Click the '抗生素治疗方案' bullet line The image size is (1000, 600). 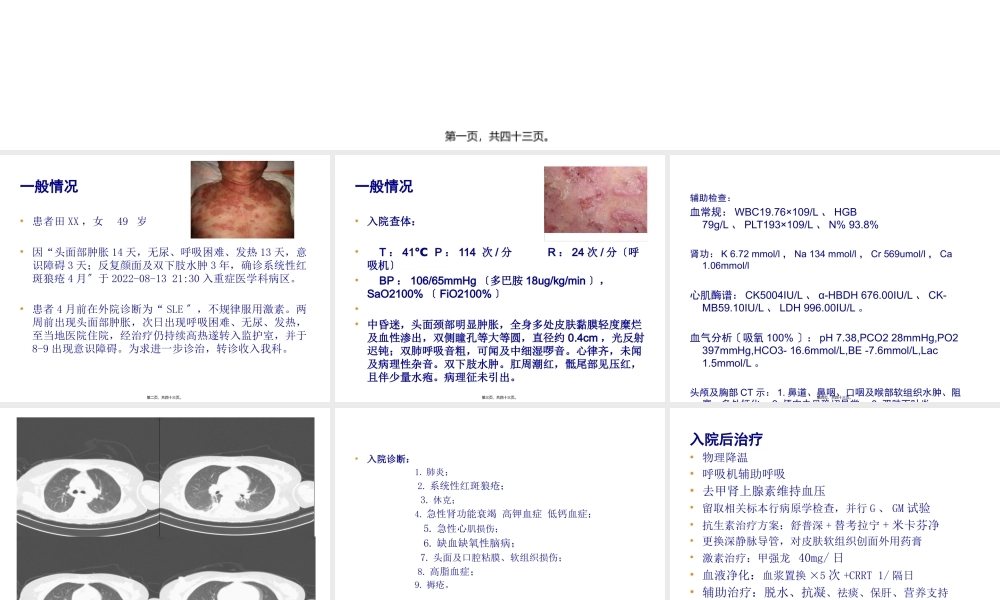(x=821, y=525)
